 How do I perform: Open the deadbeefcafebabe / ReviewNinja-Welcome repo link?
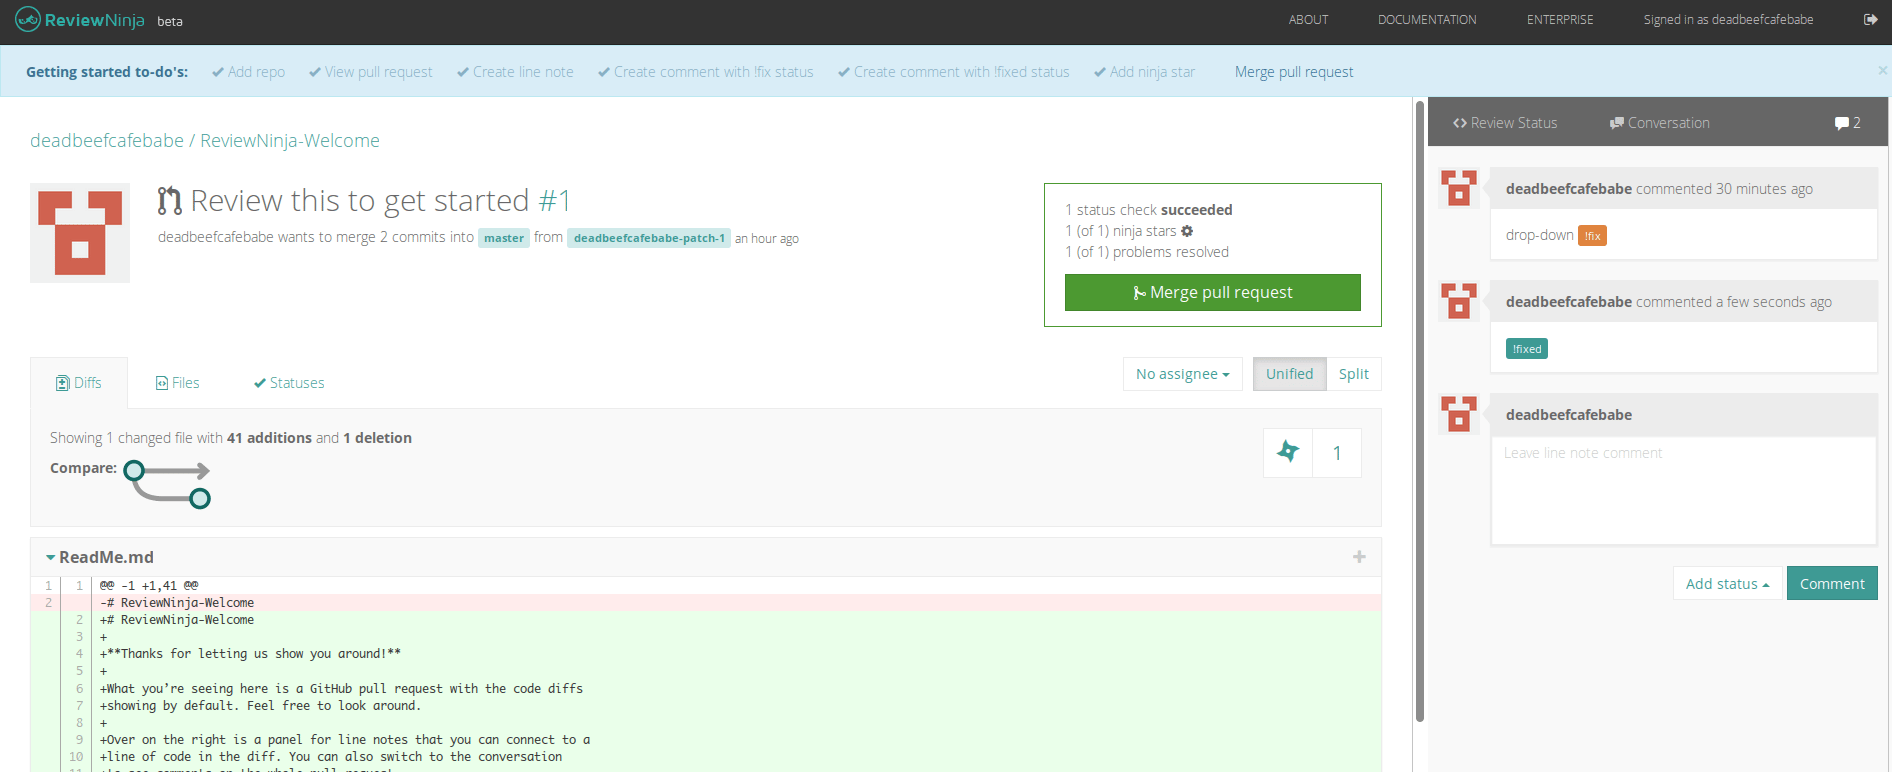(205, 141)
